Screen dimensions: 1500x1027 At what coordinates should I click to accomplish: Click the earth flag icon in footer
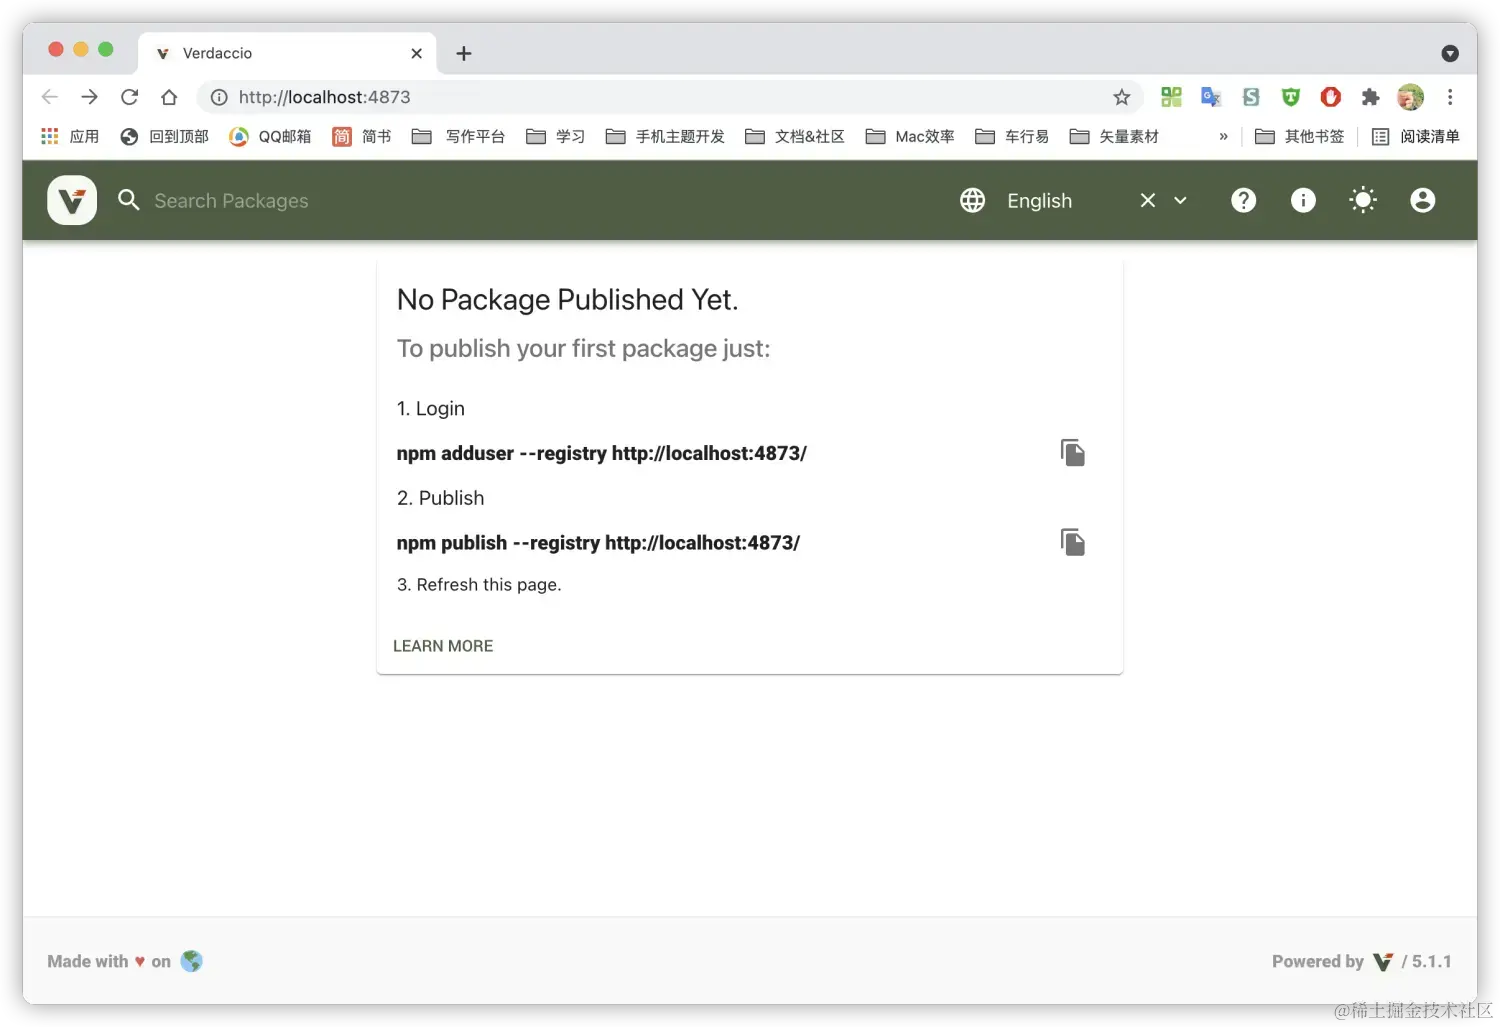pyautogui.click(x=191, y=961)
